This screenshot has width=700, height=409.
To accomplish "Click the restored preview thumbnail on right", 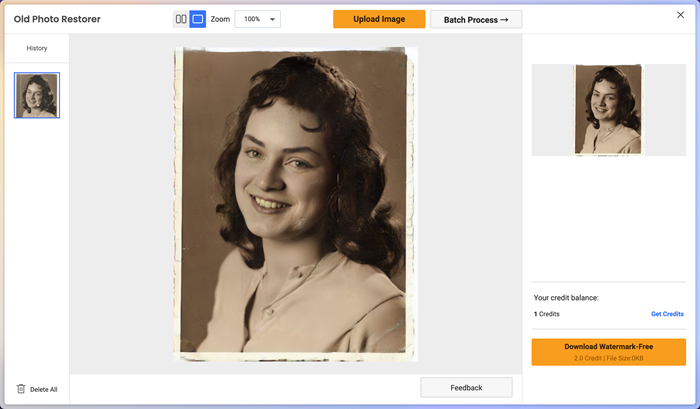I will pyautogui.click(x=608, y=110).
